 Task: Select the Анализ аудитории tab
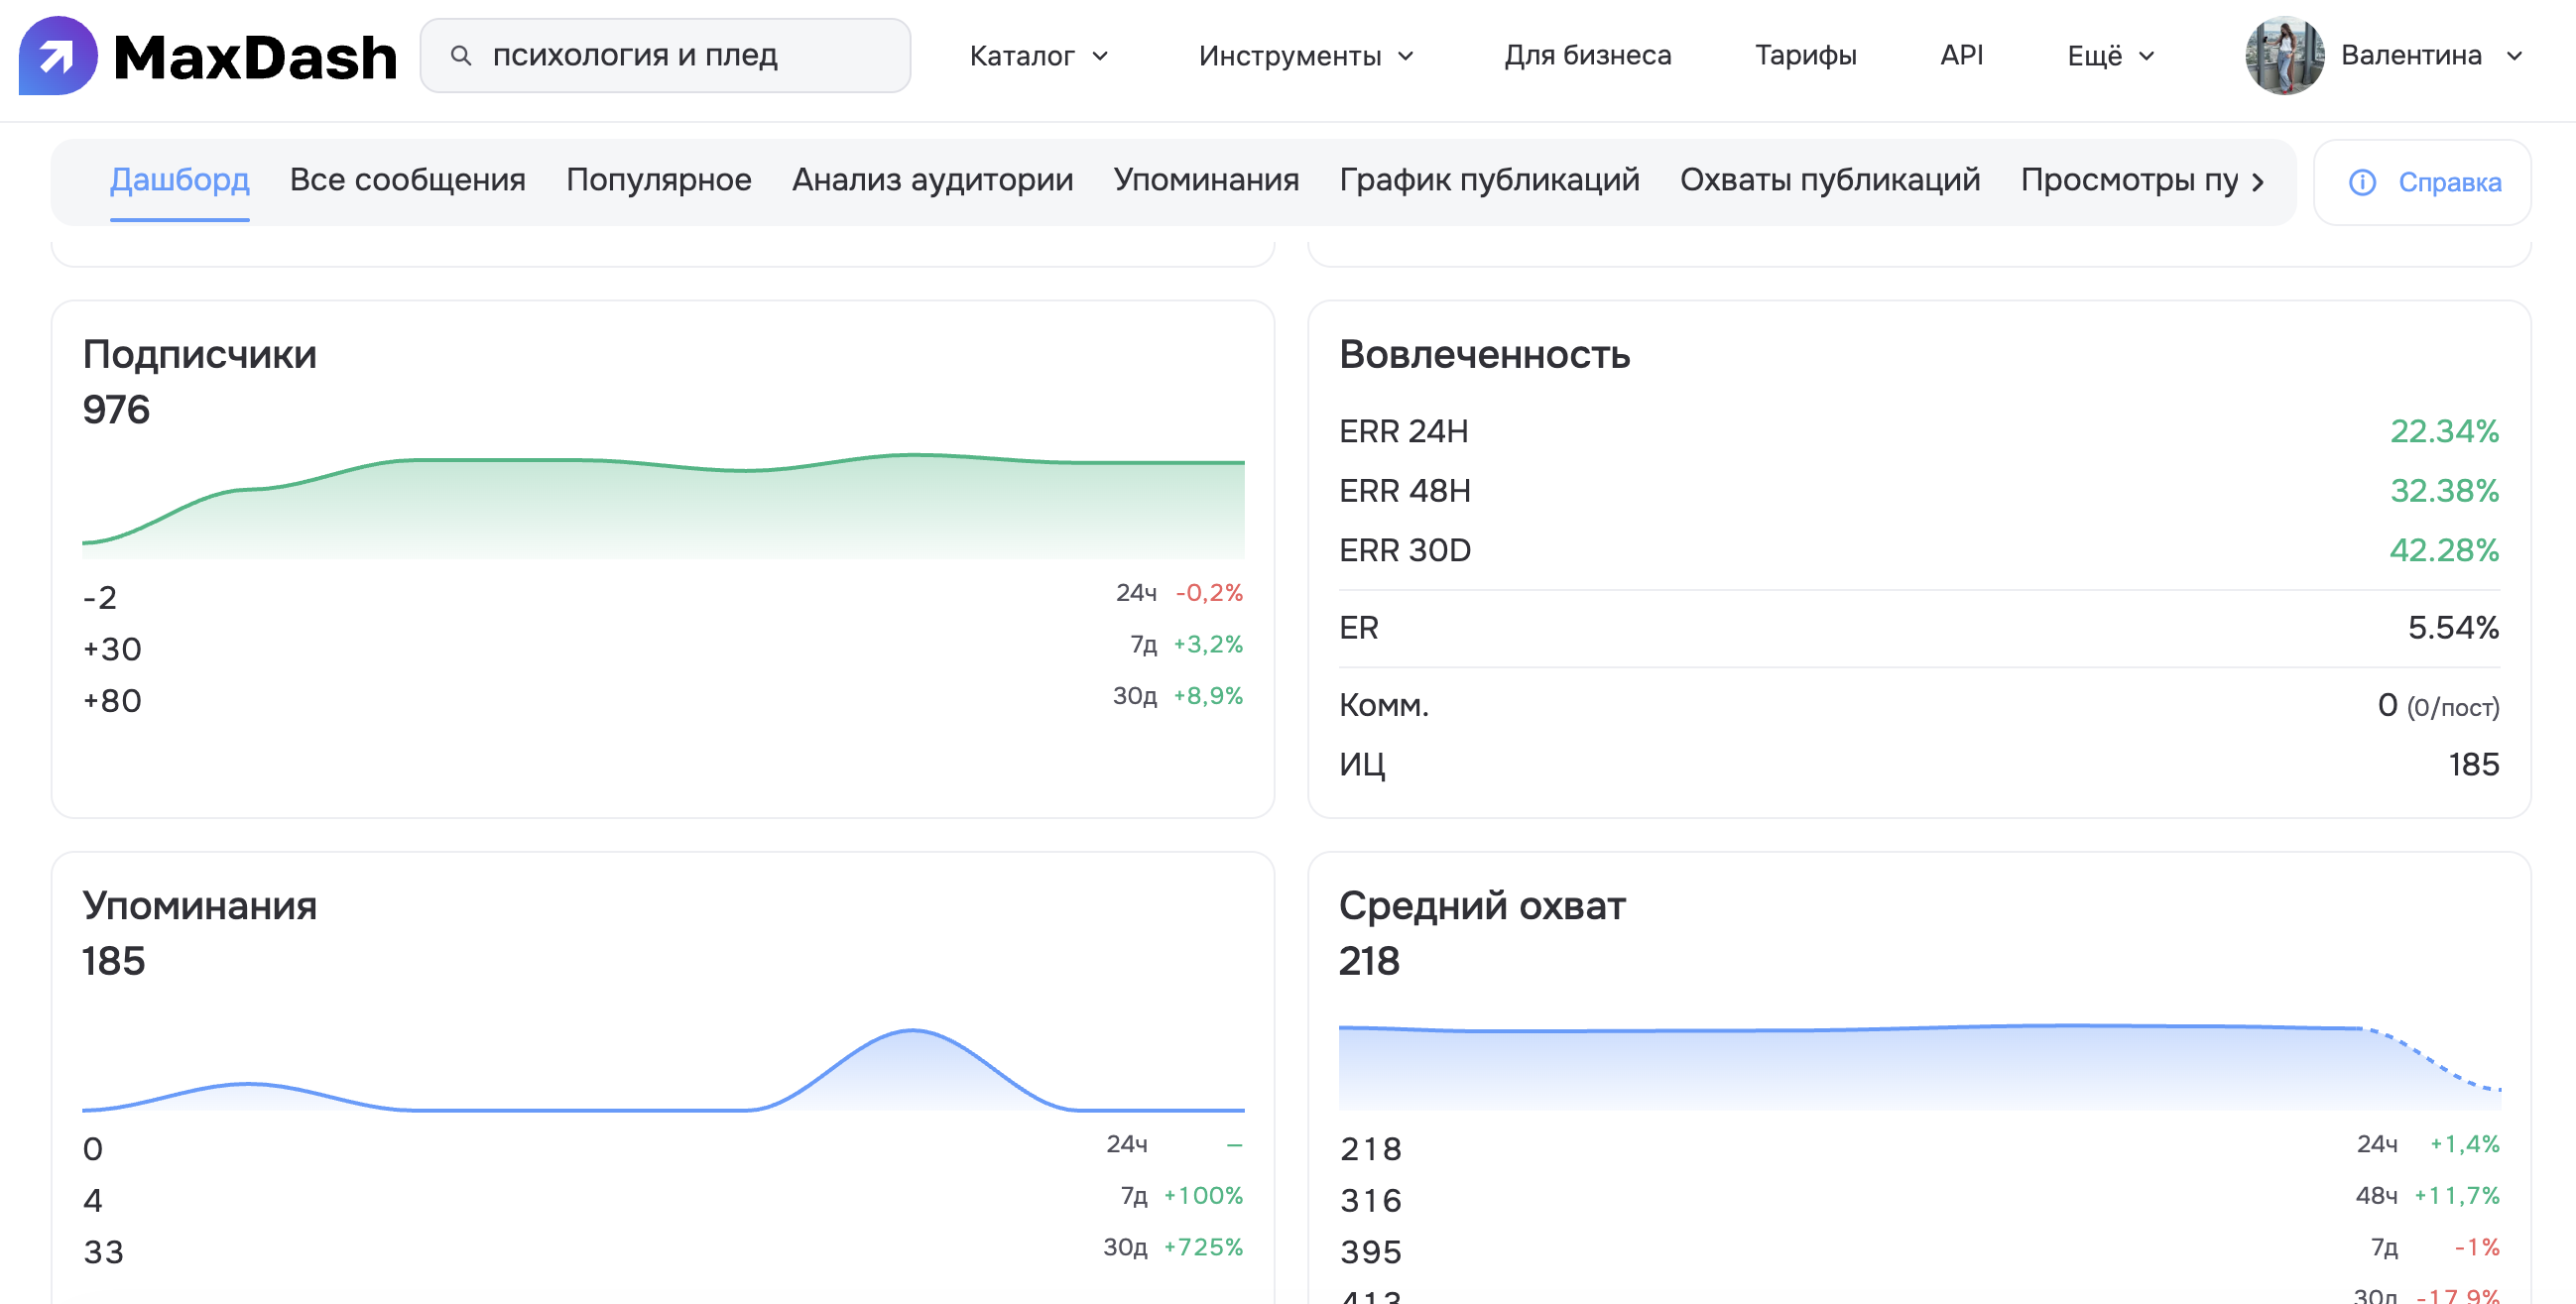pos(932,180)
